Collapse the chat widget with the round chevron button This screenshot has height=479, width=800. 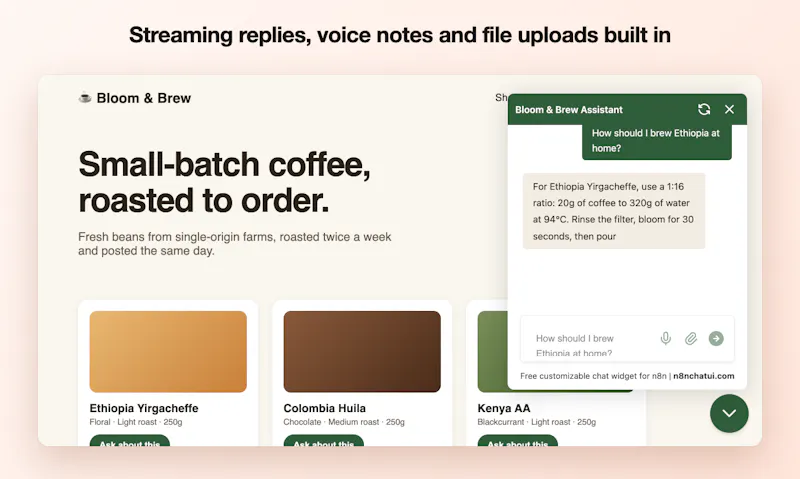pyautogui.click(x=729, y=413)
